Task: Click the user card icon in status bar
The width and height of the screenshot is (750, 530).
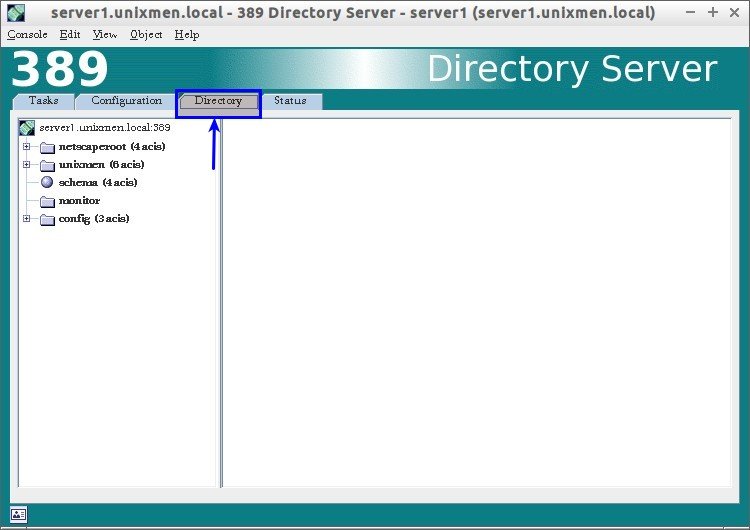Action: pyautogui.click(x=18, y=514)
